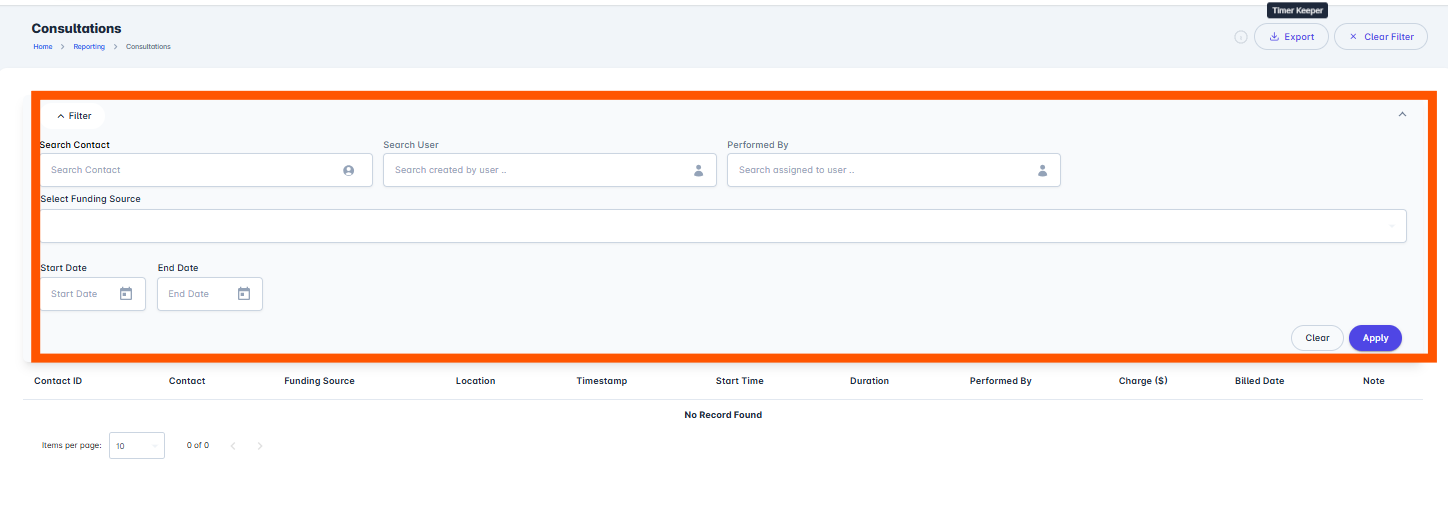Viewport: 1448px width, 507px height.
Task: Export the consultations report
Action: pyautogui.click(x=1291, y=37)
